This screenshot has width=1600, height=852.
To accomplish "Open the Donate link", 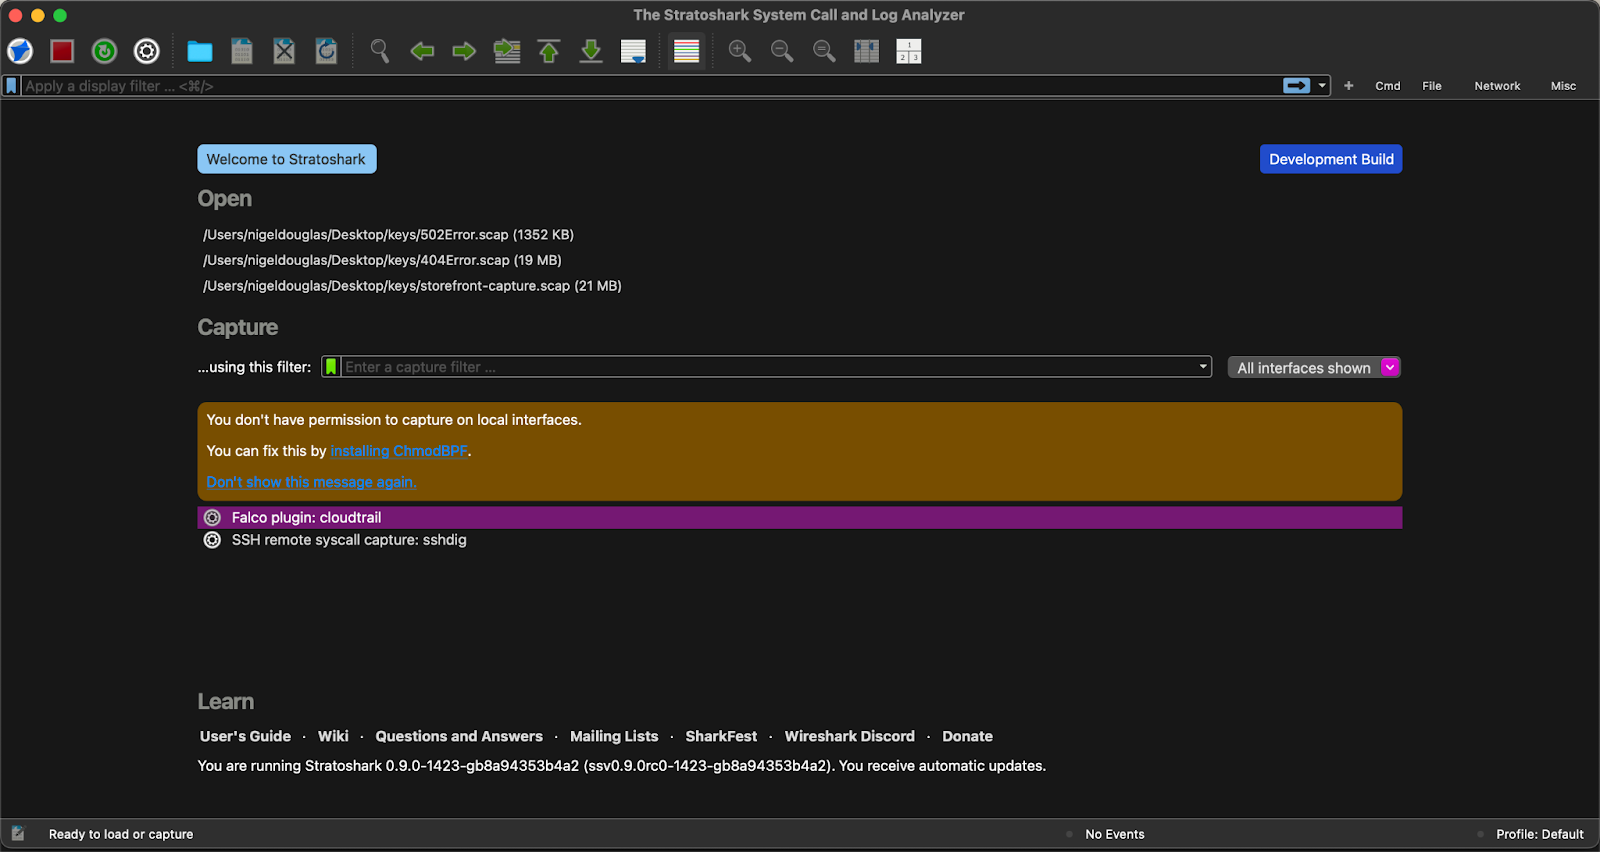I will (967, 736).
